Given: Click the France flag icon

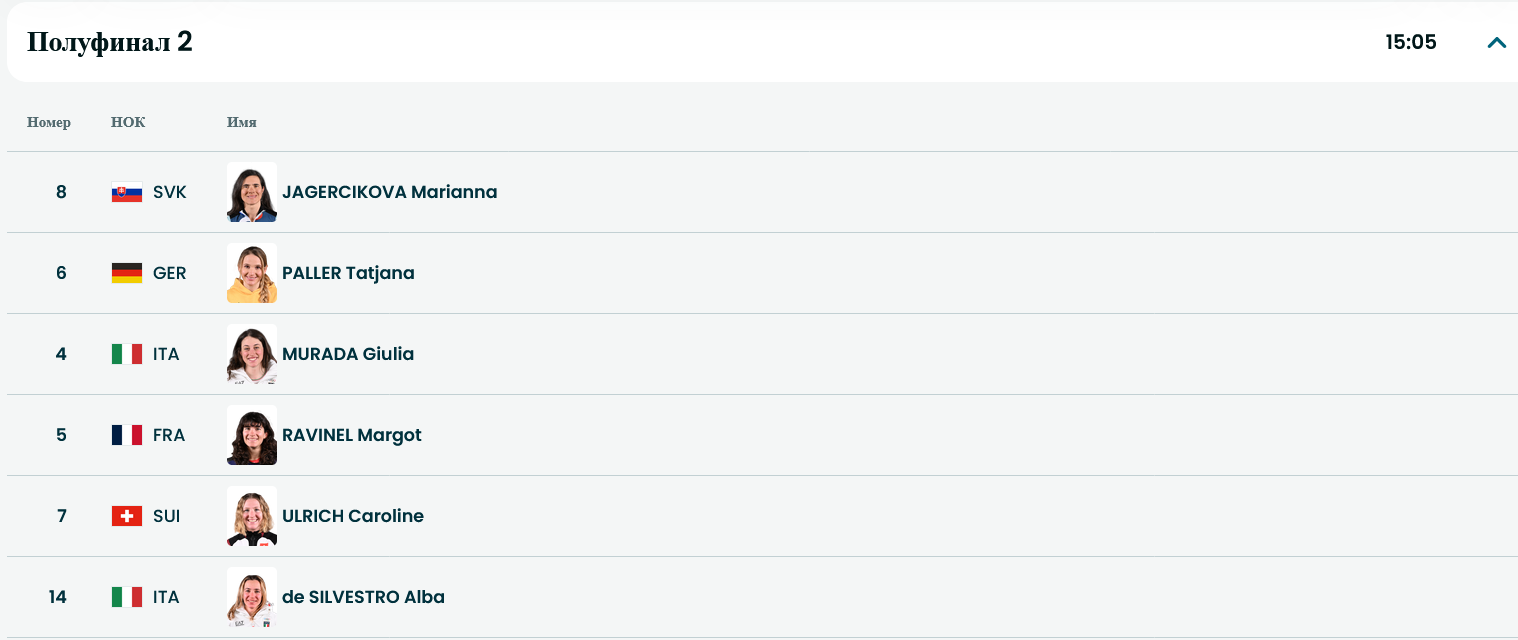Looking at the screenshot, I should click(126, 435).
